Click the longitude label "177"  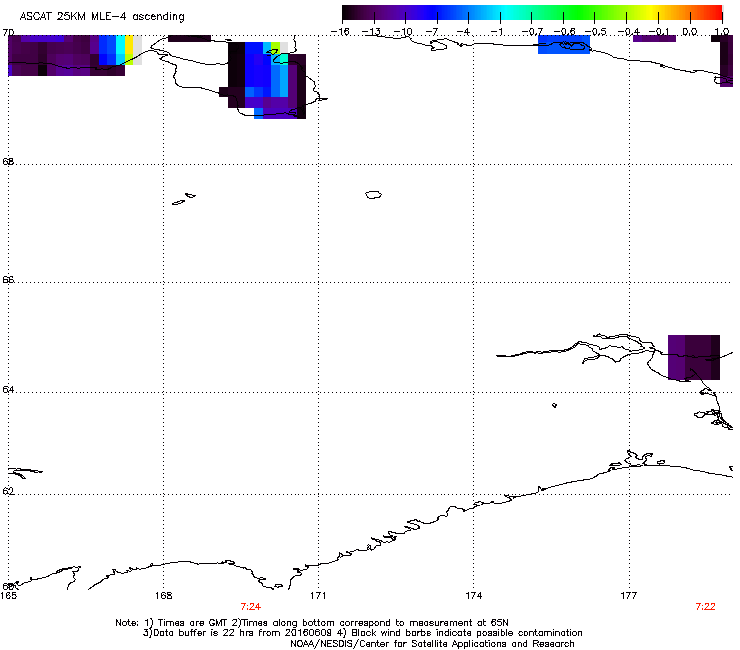(629, 596)
